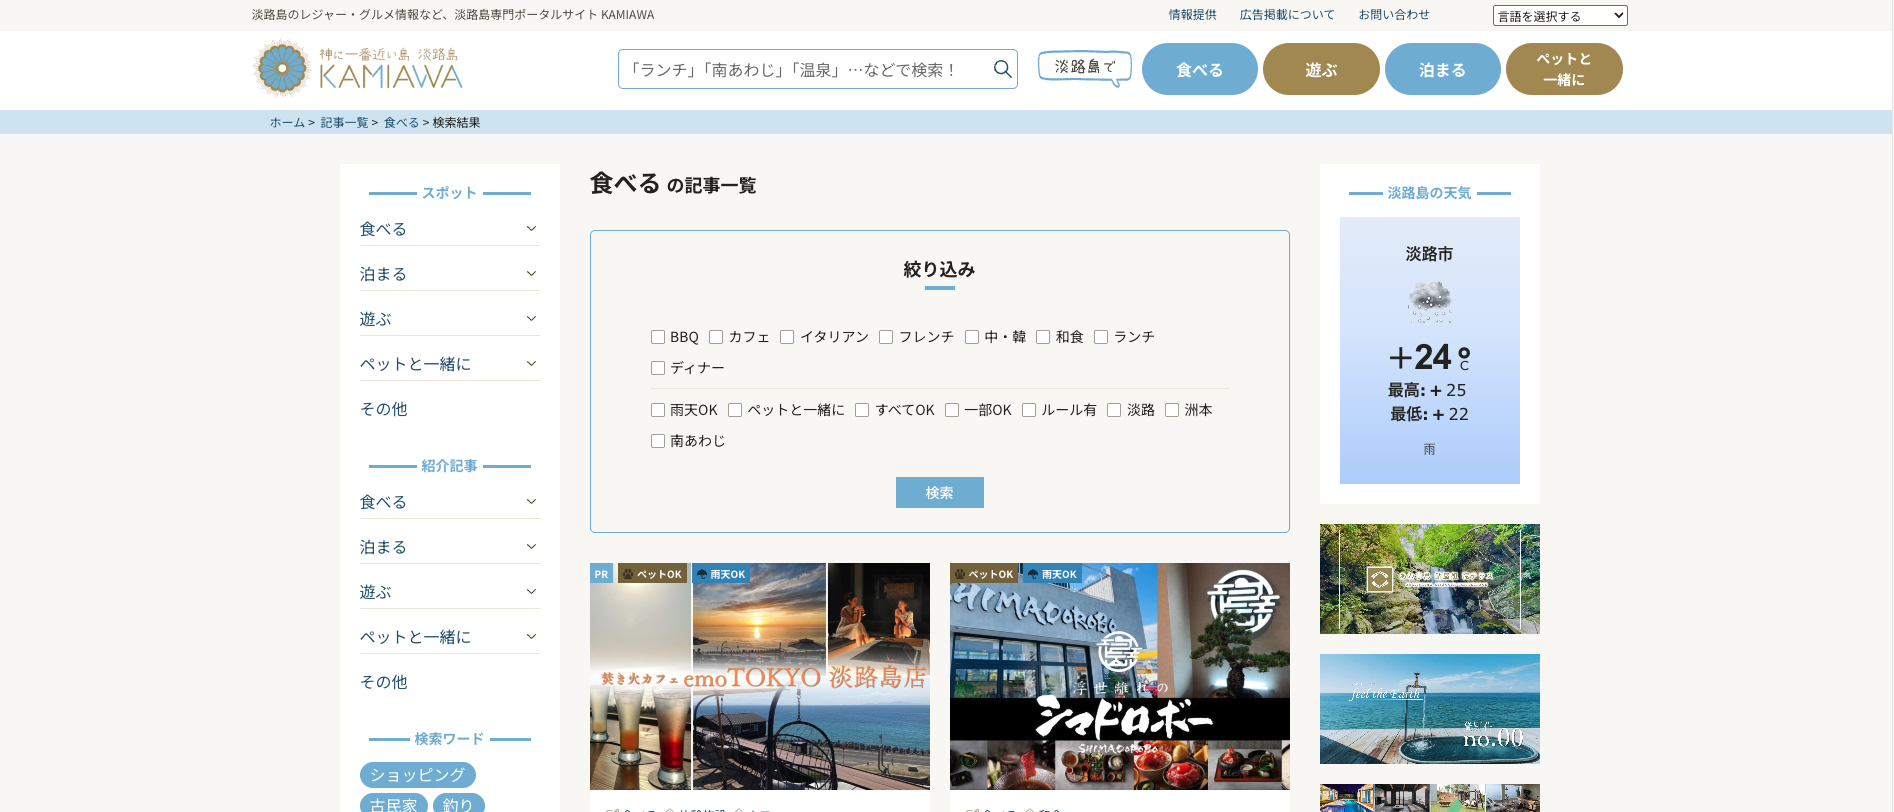1894x812 pixels.
Task: Click 雨天OK badge on シマドロボー card
Action: pyautogui.click(x=1052, y=574)
